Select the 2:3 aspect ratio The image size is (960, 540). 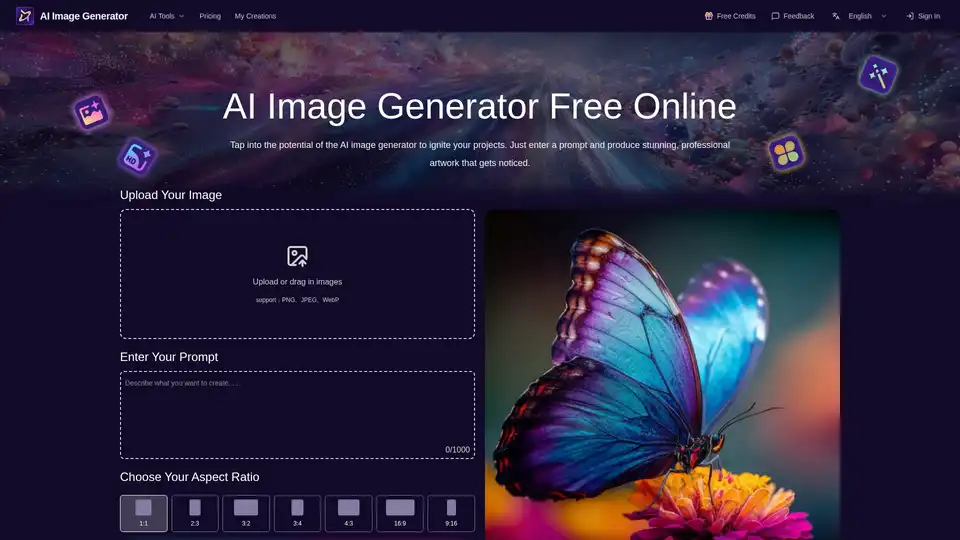pos(195,513)
